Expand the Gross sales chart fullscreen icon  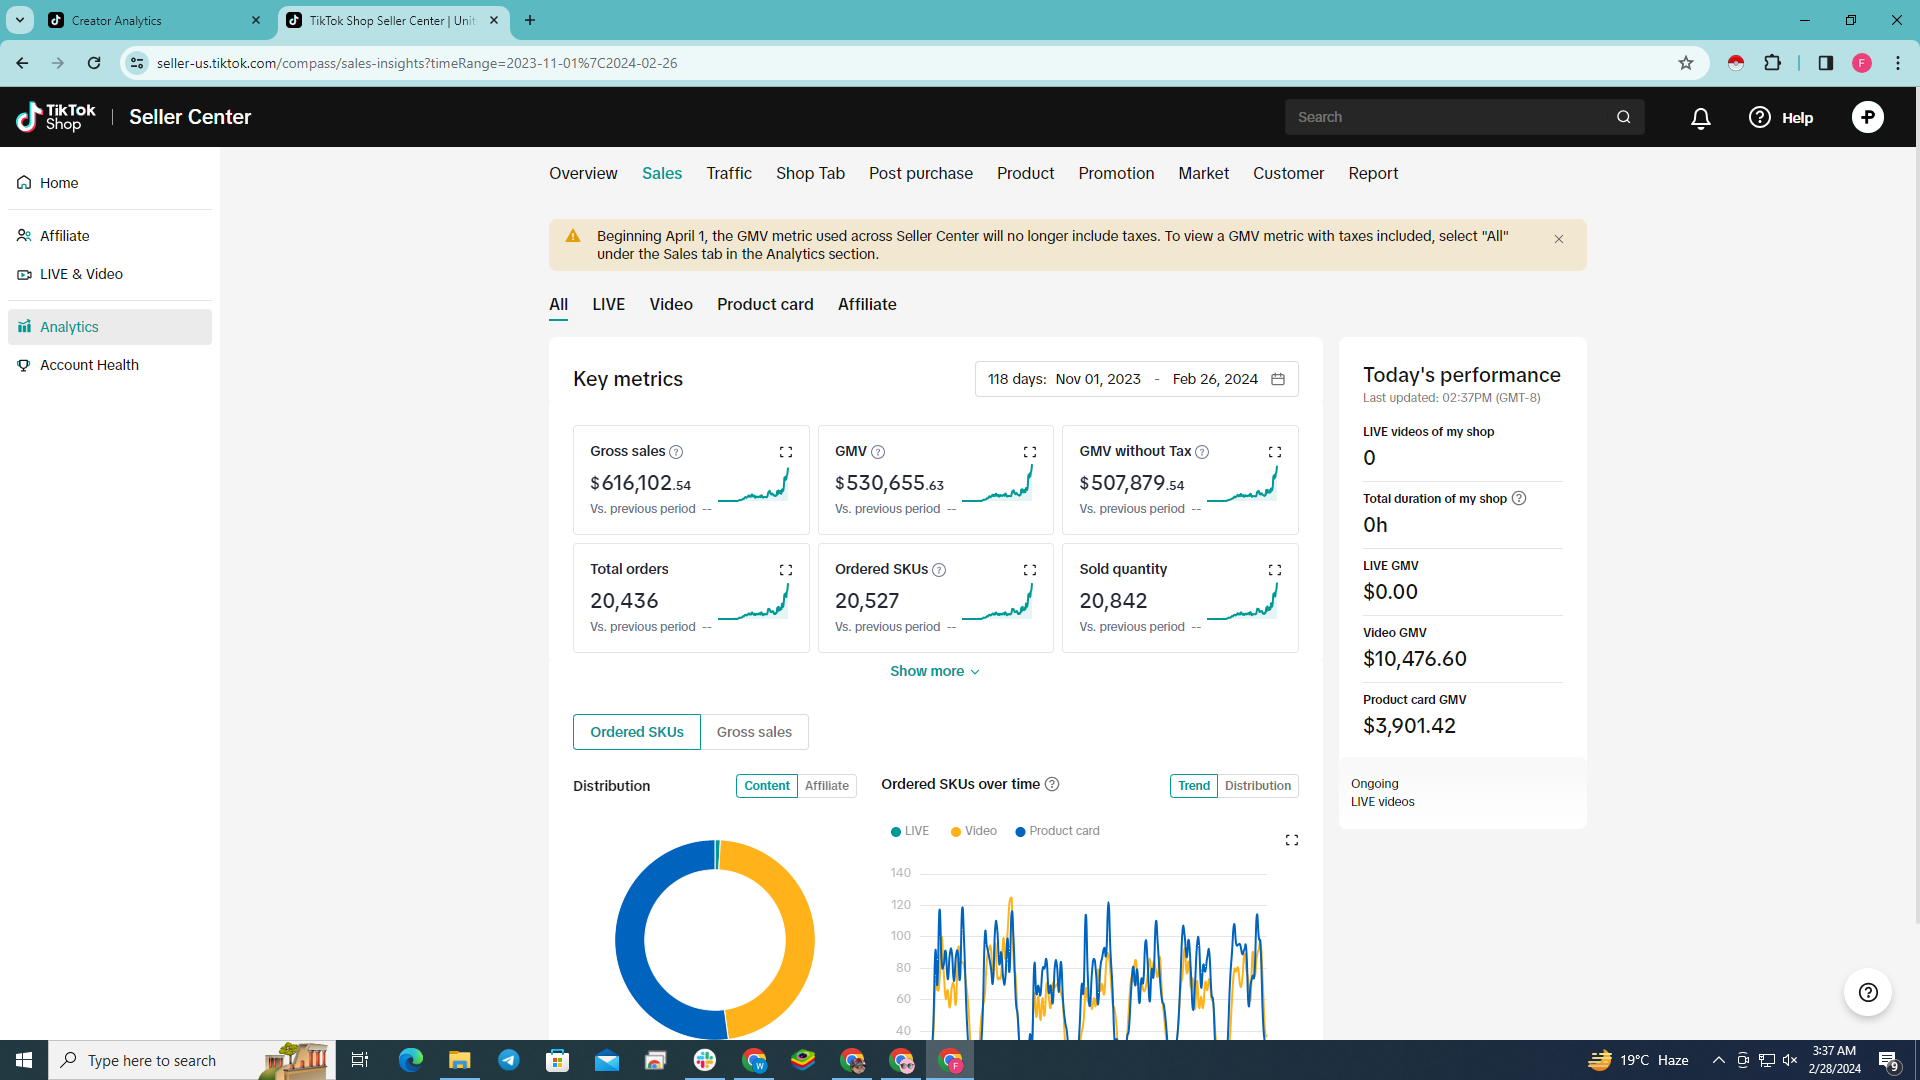tap(786, 452)
